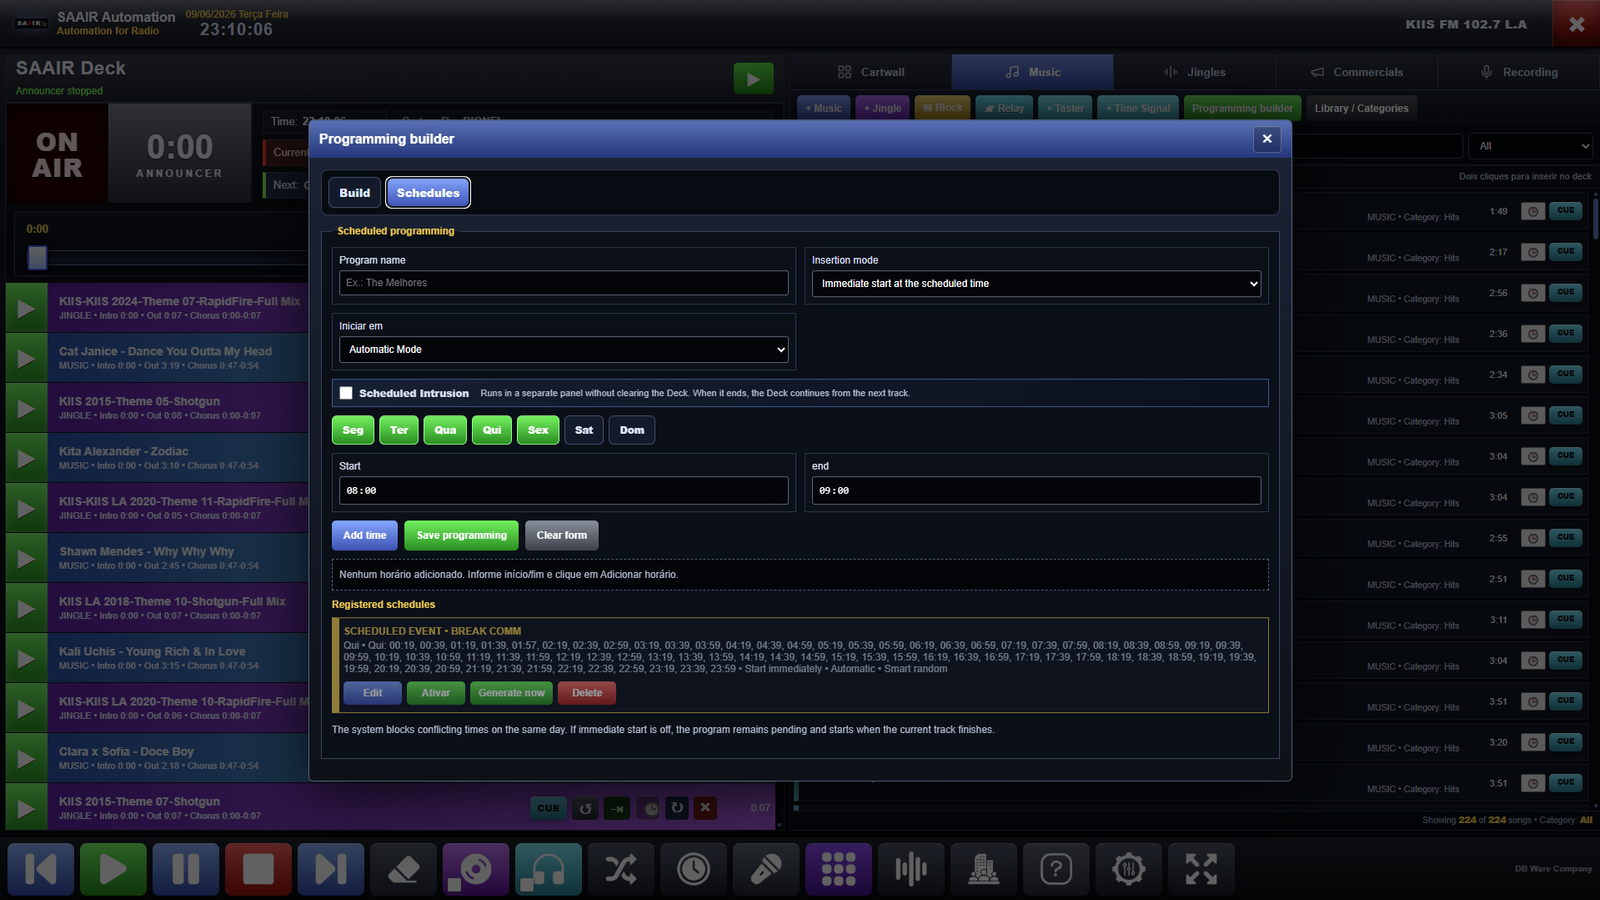The width and height of the screenshot is (1600, 900).
Task: Click the + Jingle button
Action: (883, 108)
